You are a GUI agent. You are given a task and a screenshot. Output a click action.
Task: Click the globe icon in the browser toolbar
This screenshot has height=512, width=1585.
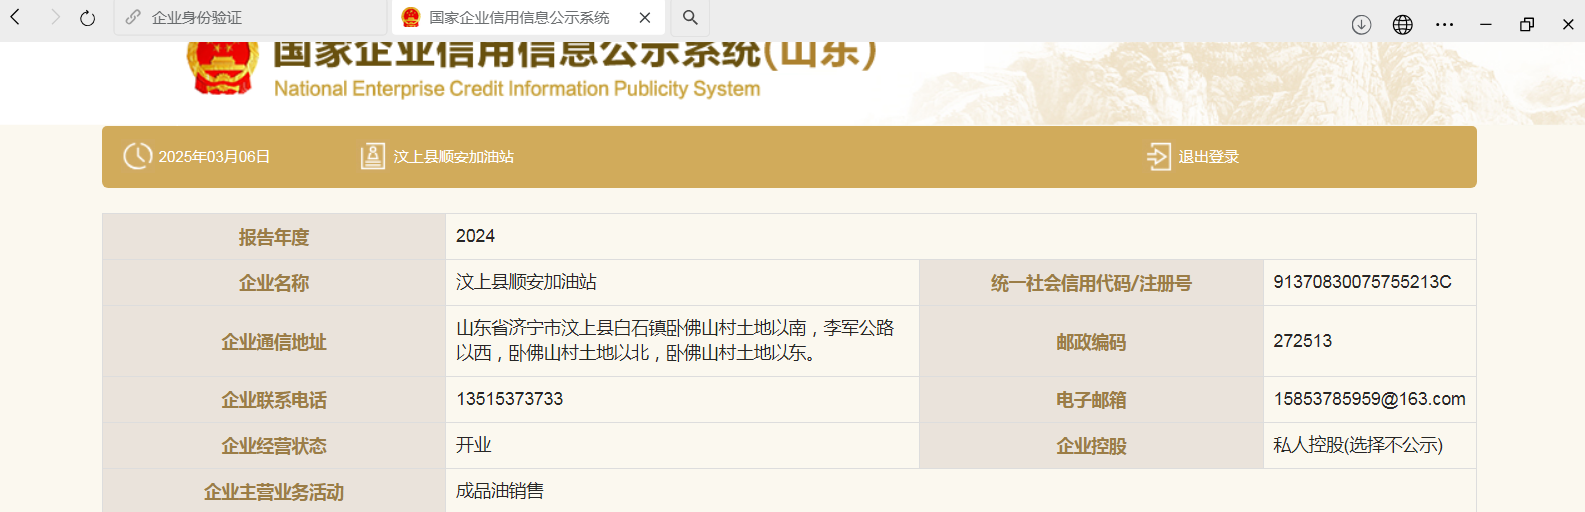pos(1403,24)
